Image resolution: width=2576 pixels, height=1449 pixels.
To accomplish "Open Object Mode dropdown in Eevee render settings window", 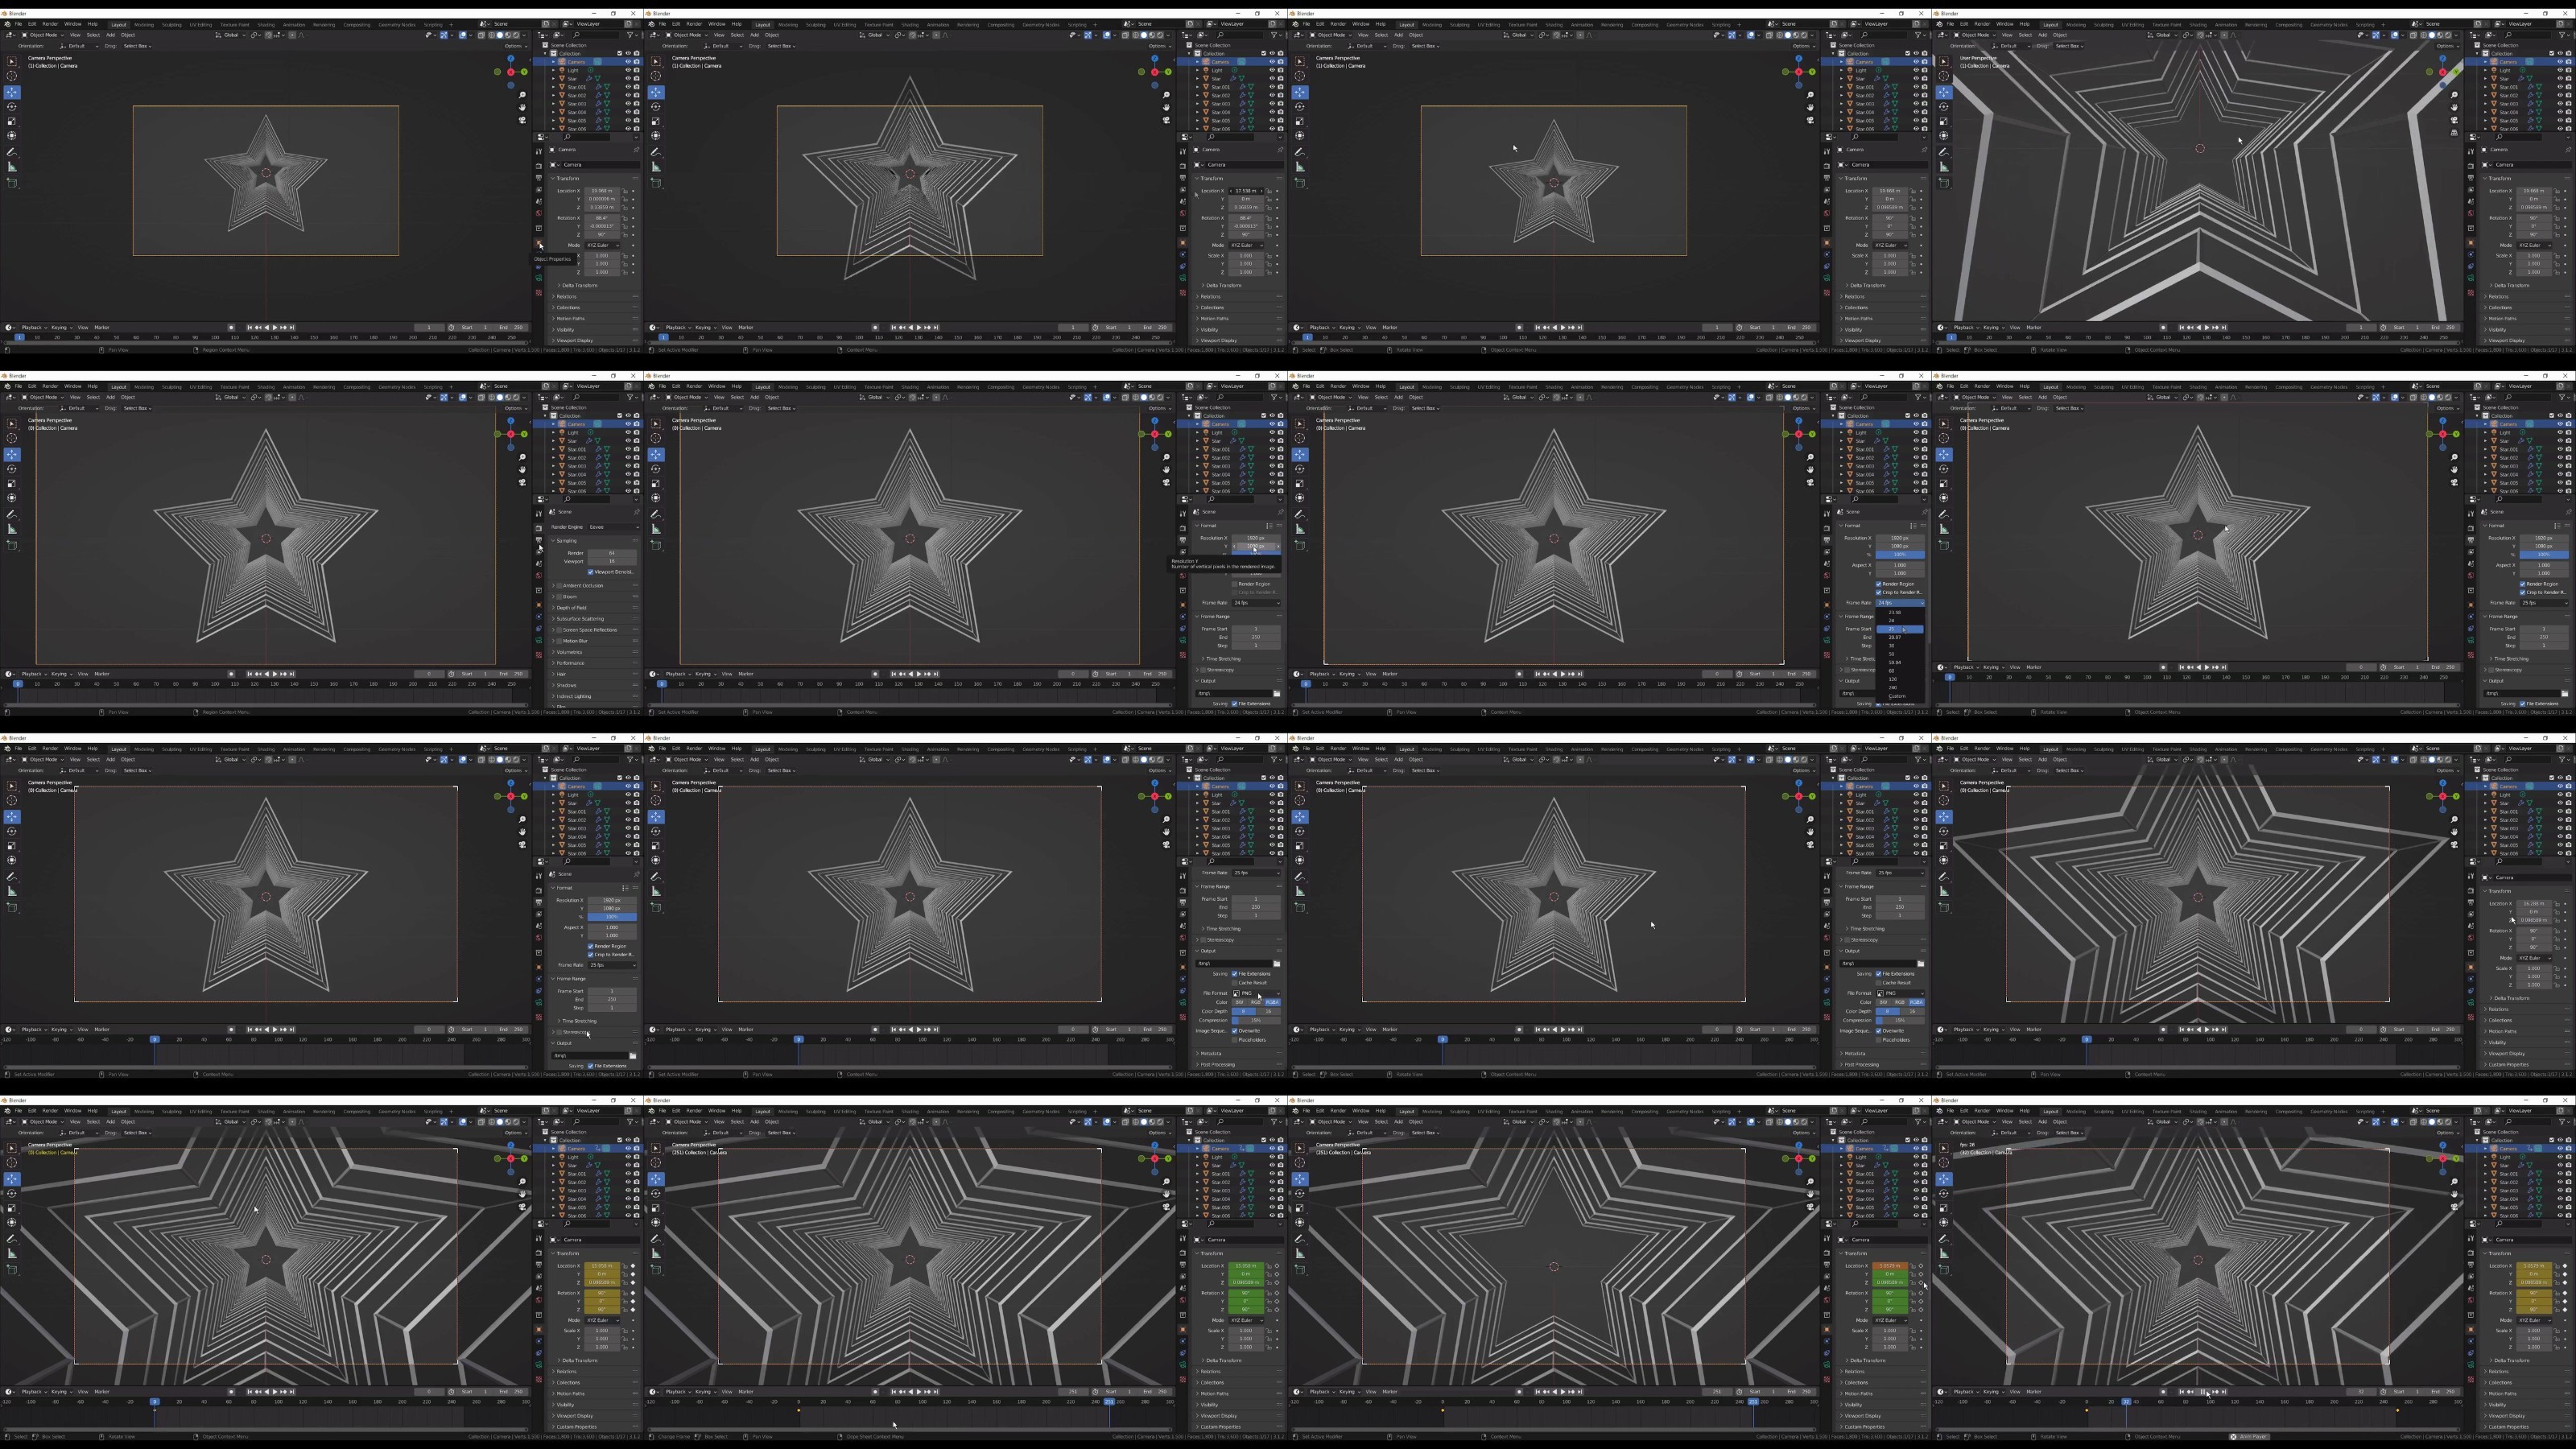I will 43,397.
